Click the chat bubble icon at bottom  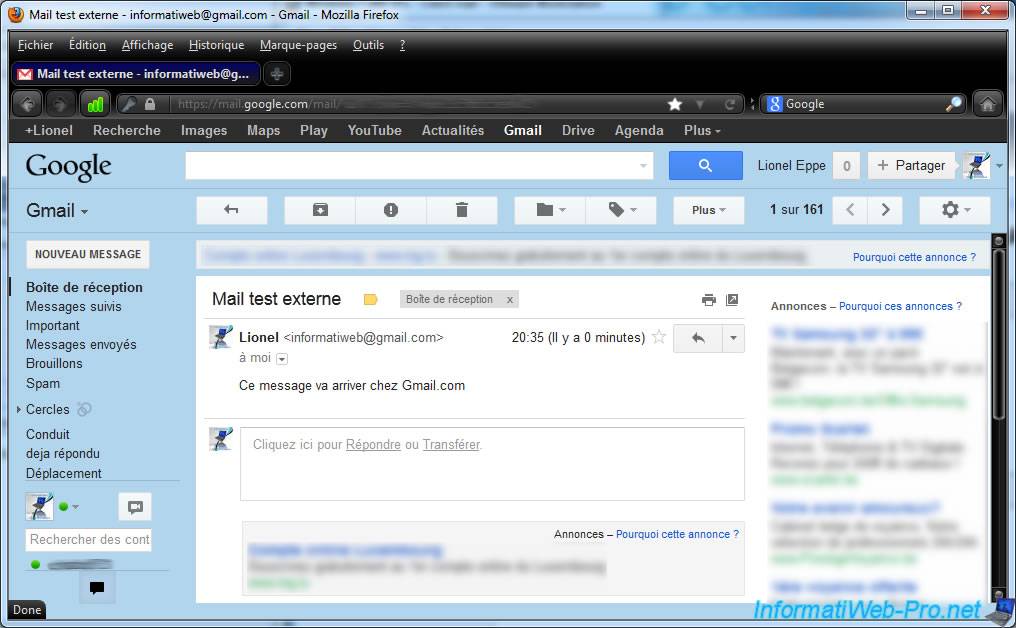pos(97,588)
